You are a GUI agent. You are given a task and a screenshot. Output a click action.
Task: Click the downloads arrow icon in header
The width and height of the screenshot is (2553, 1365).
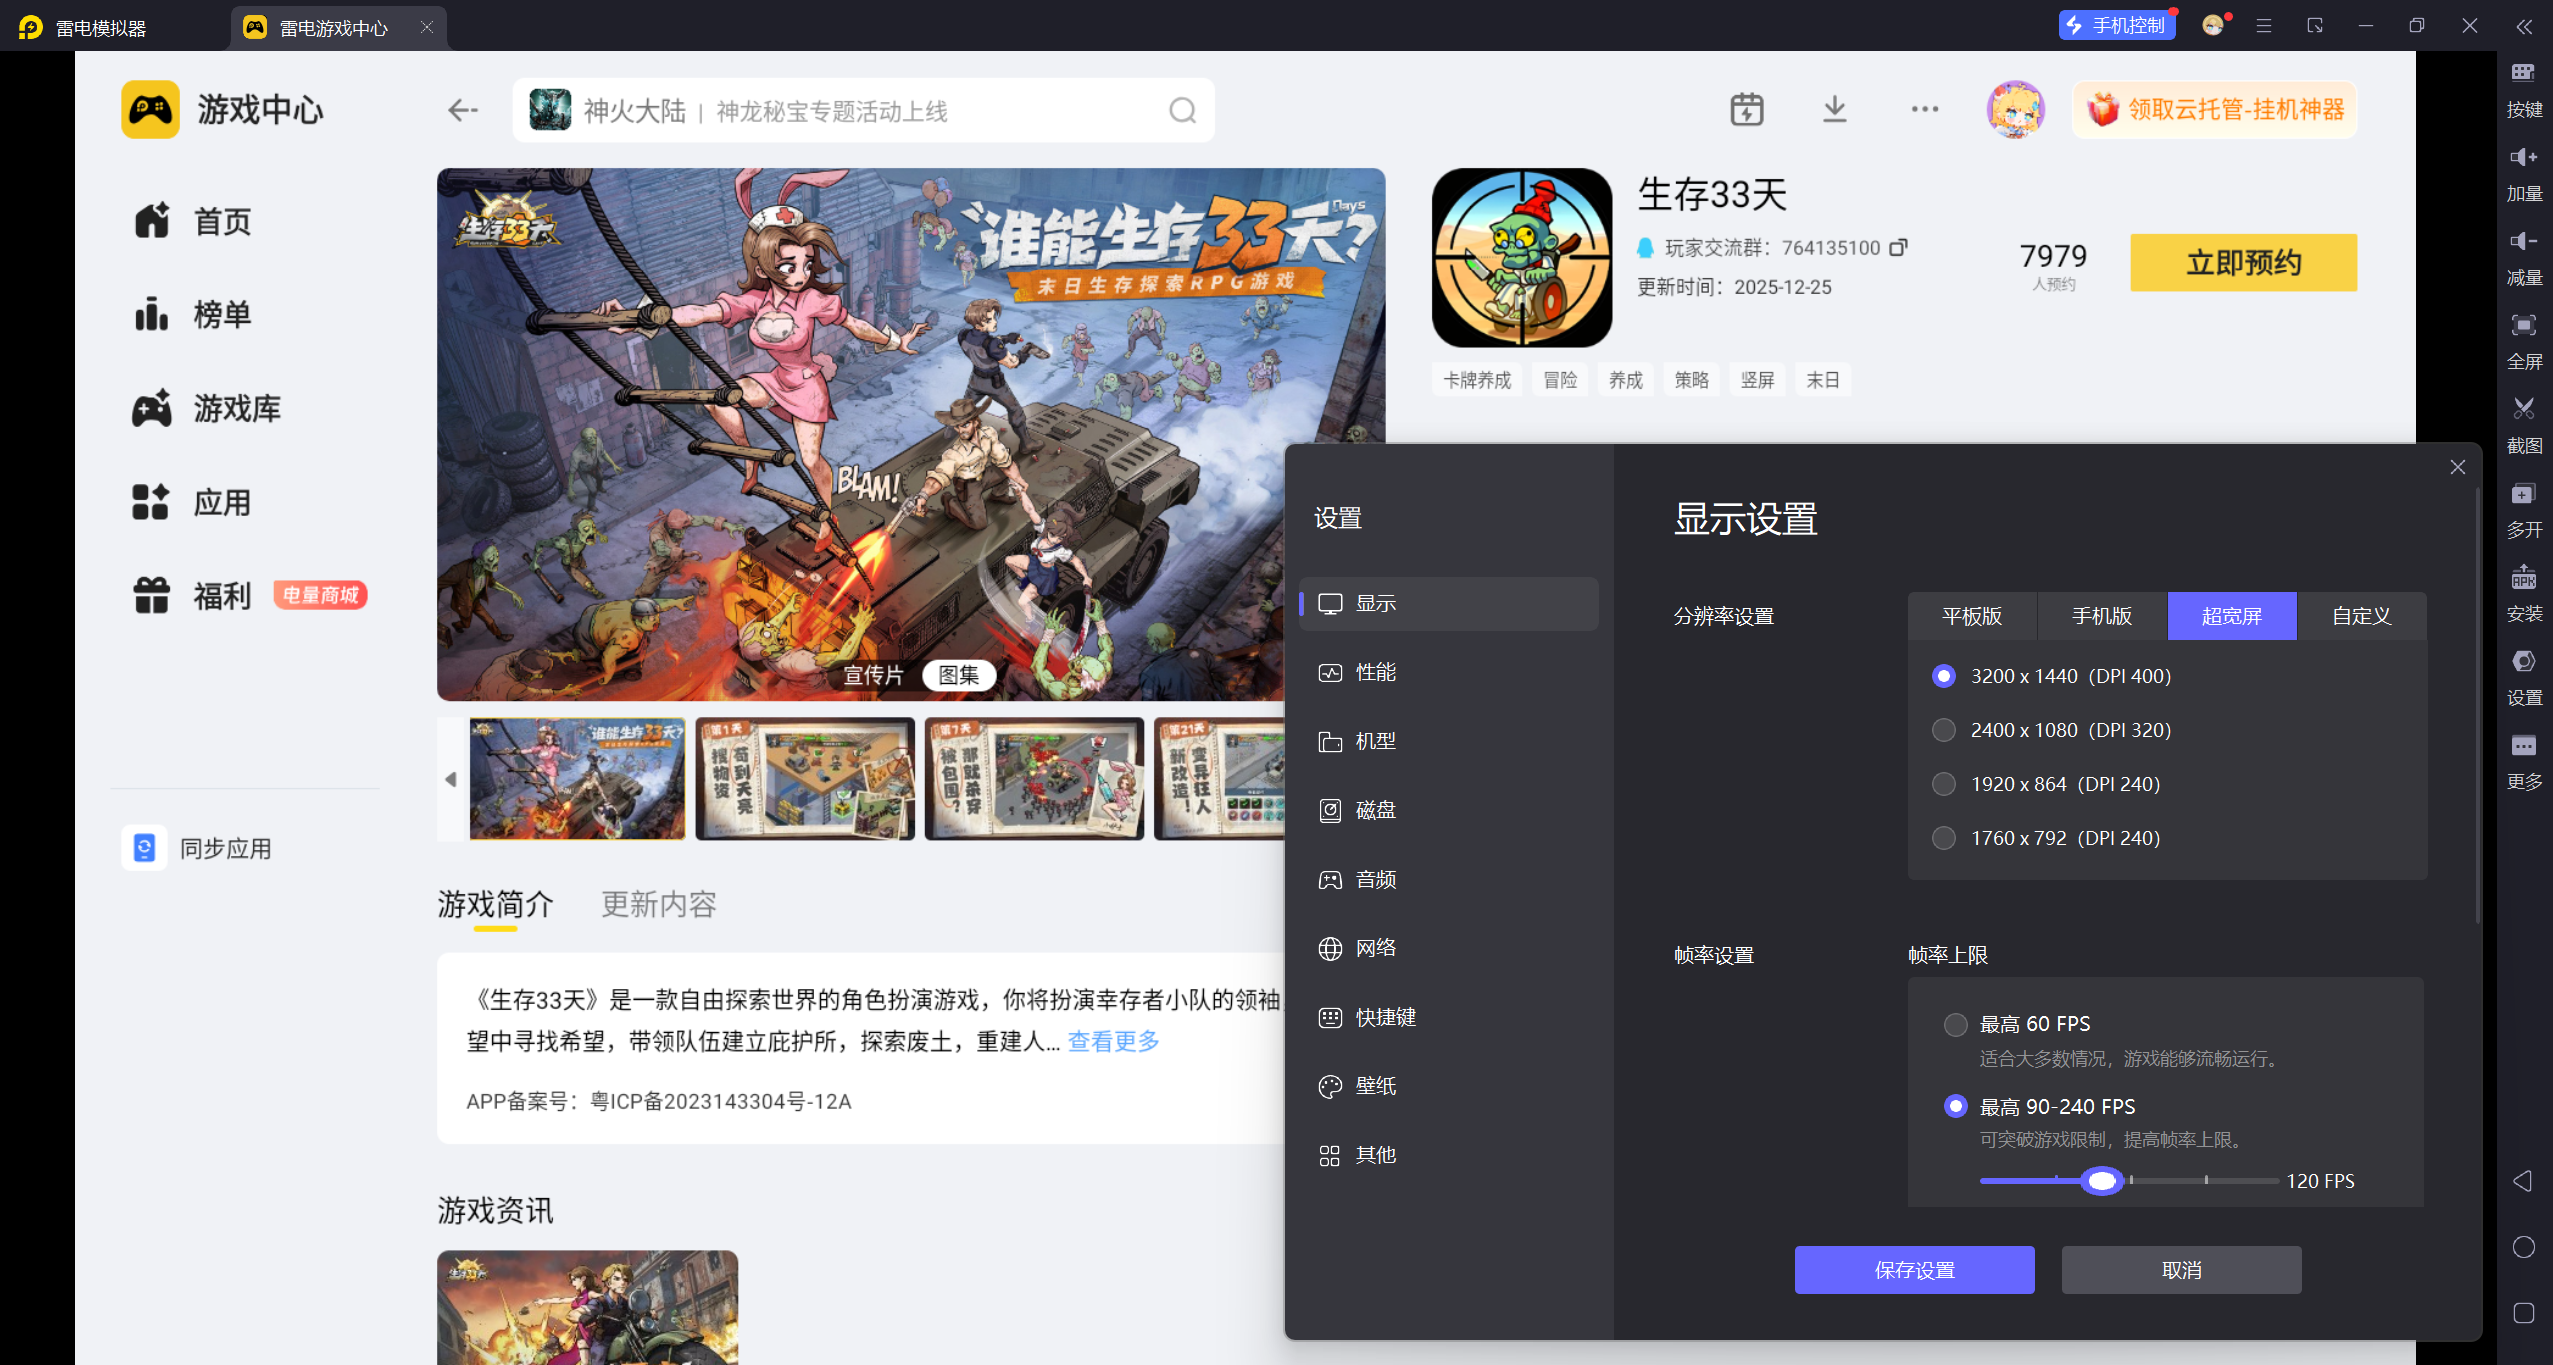[1835, 109]
